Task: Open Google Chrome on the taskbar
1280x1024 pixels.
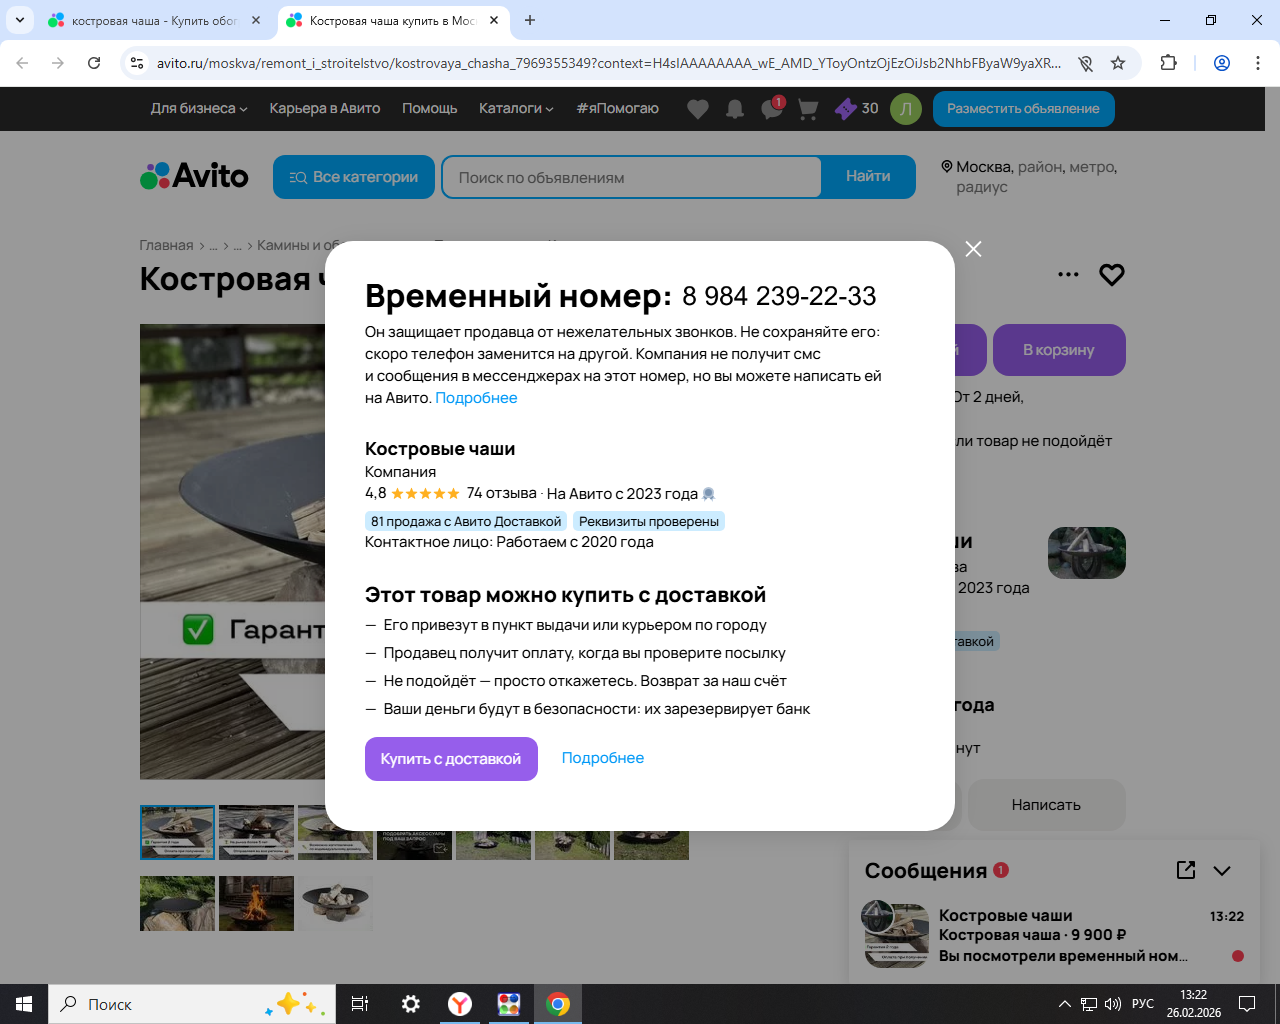Action: 558,1004
